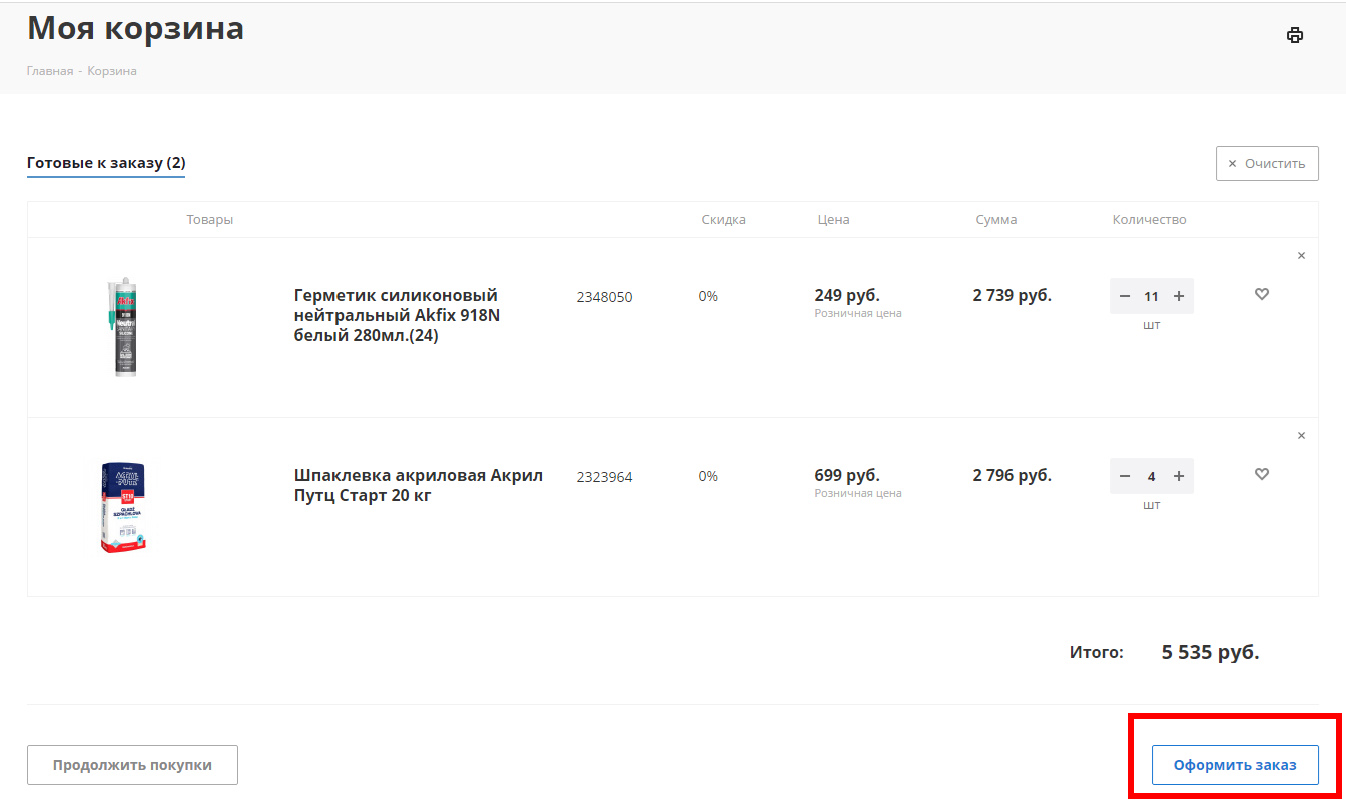The height and width of the screenshot is (802, 1346).
Task: Increase Akfix sealant quantity by one
Action: click(x=1179, y=296)
